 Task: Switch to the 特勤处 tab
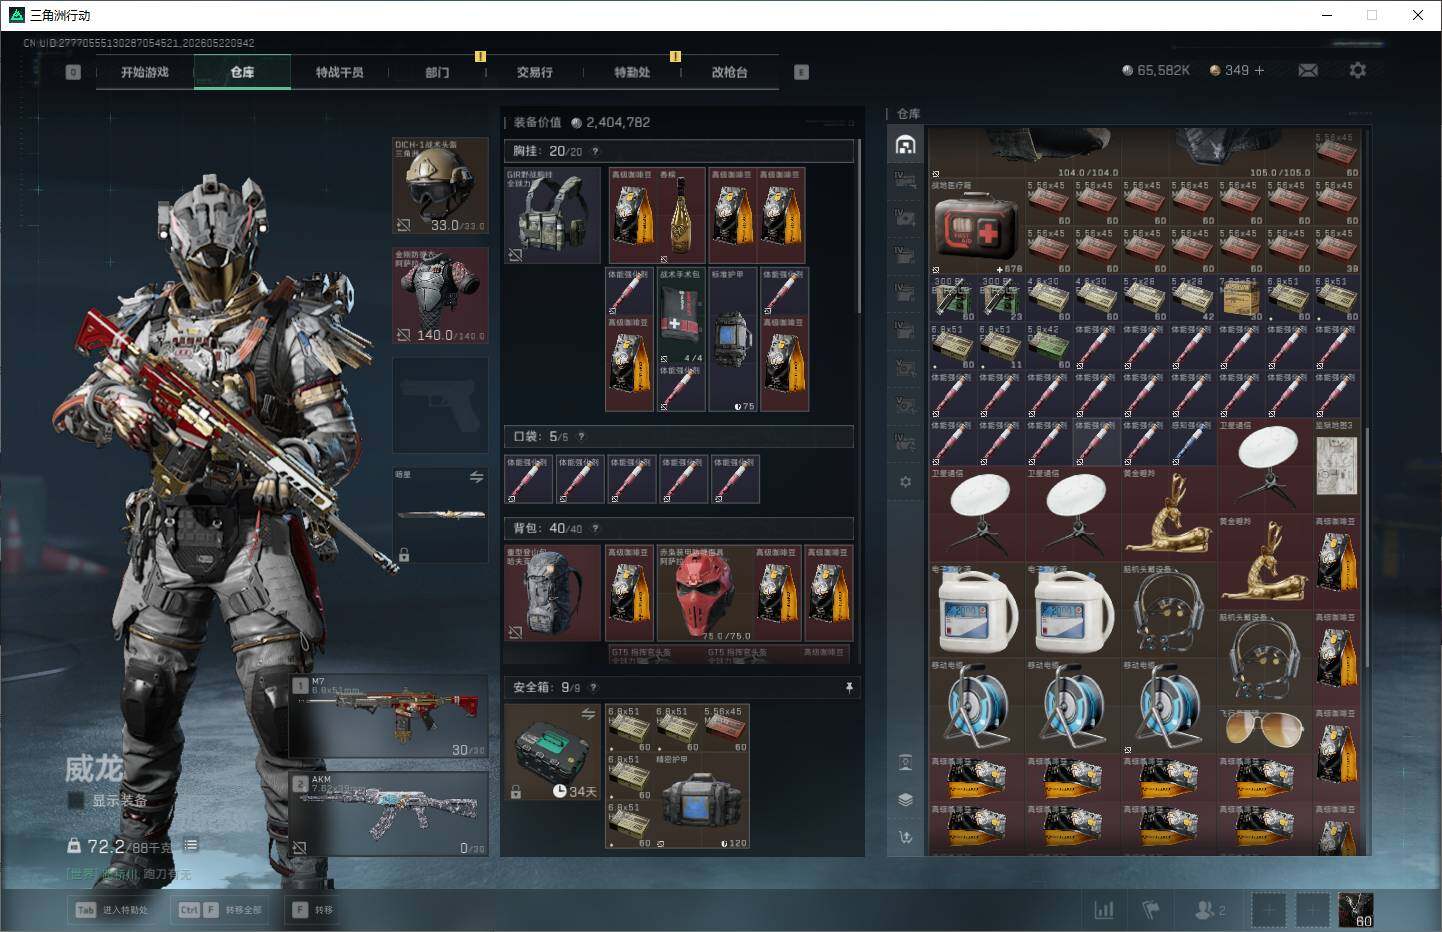[632, 72]
